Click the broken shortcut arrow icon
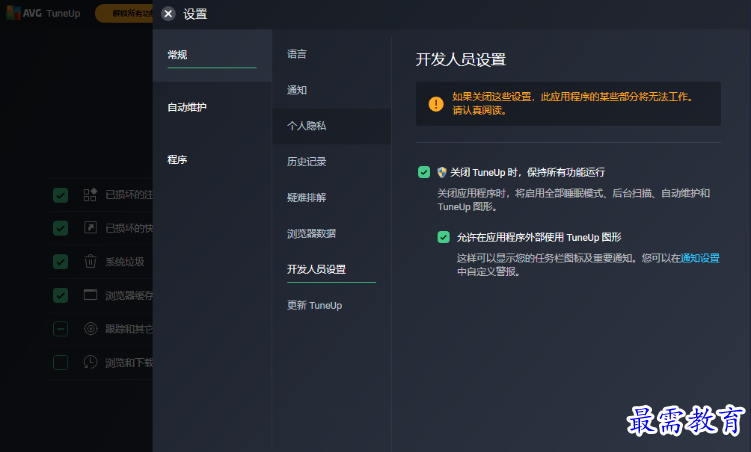Screen dimensions: 751x452 point(90,227)
